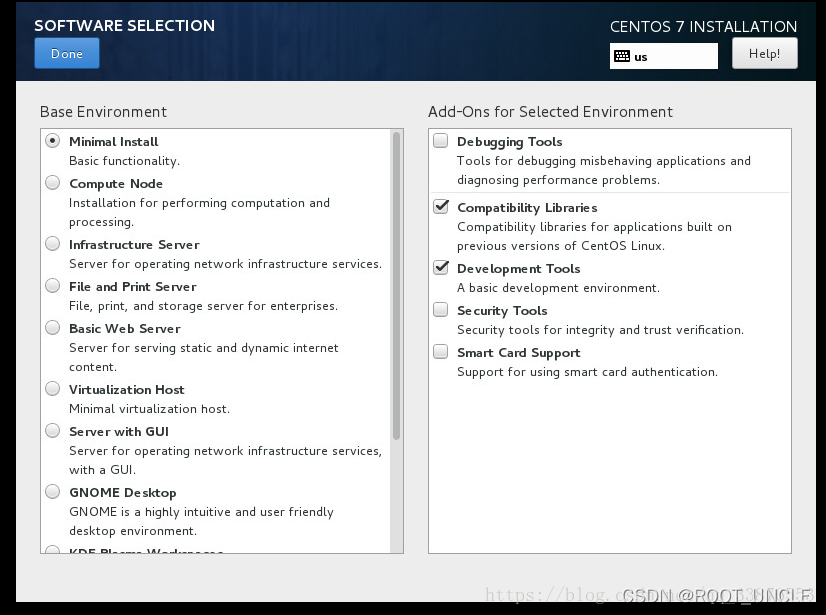This screenshot has width=826, height=615.
Task: Select Basic Web Server radio button
Action: [x=53, y=327]
